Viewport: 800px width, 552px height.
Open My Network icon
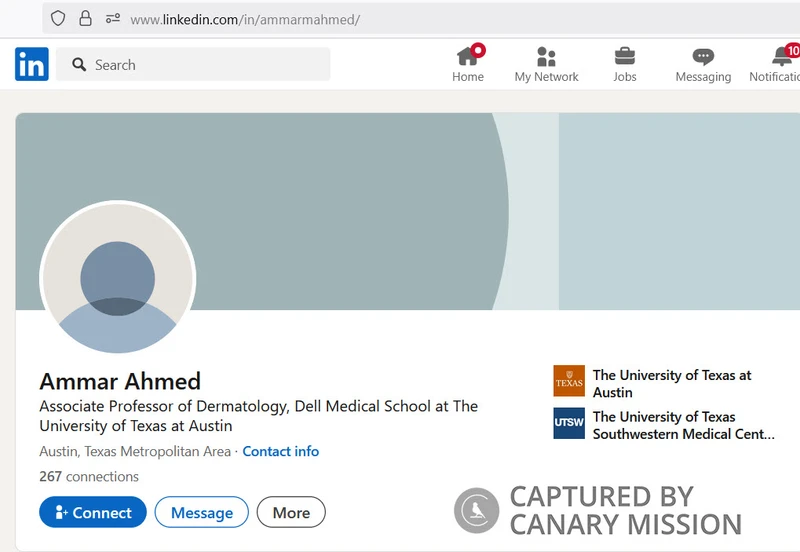tap(546, 56)
